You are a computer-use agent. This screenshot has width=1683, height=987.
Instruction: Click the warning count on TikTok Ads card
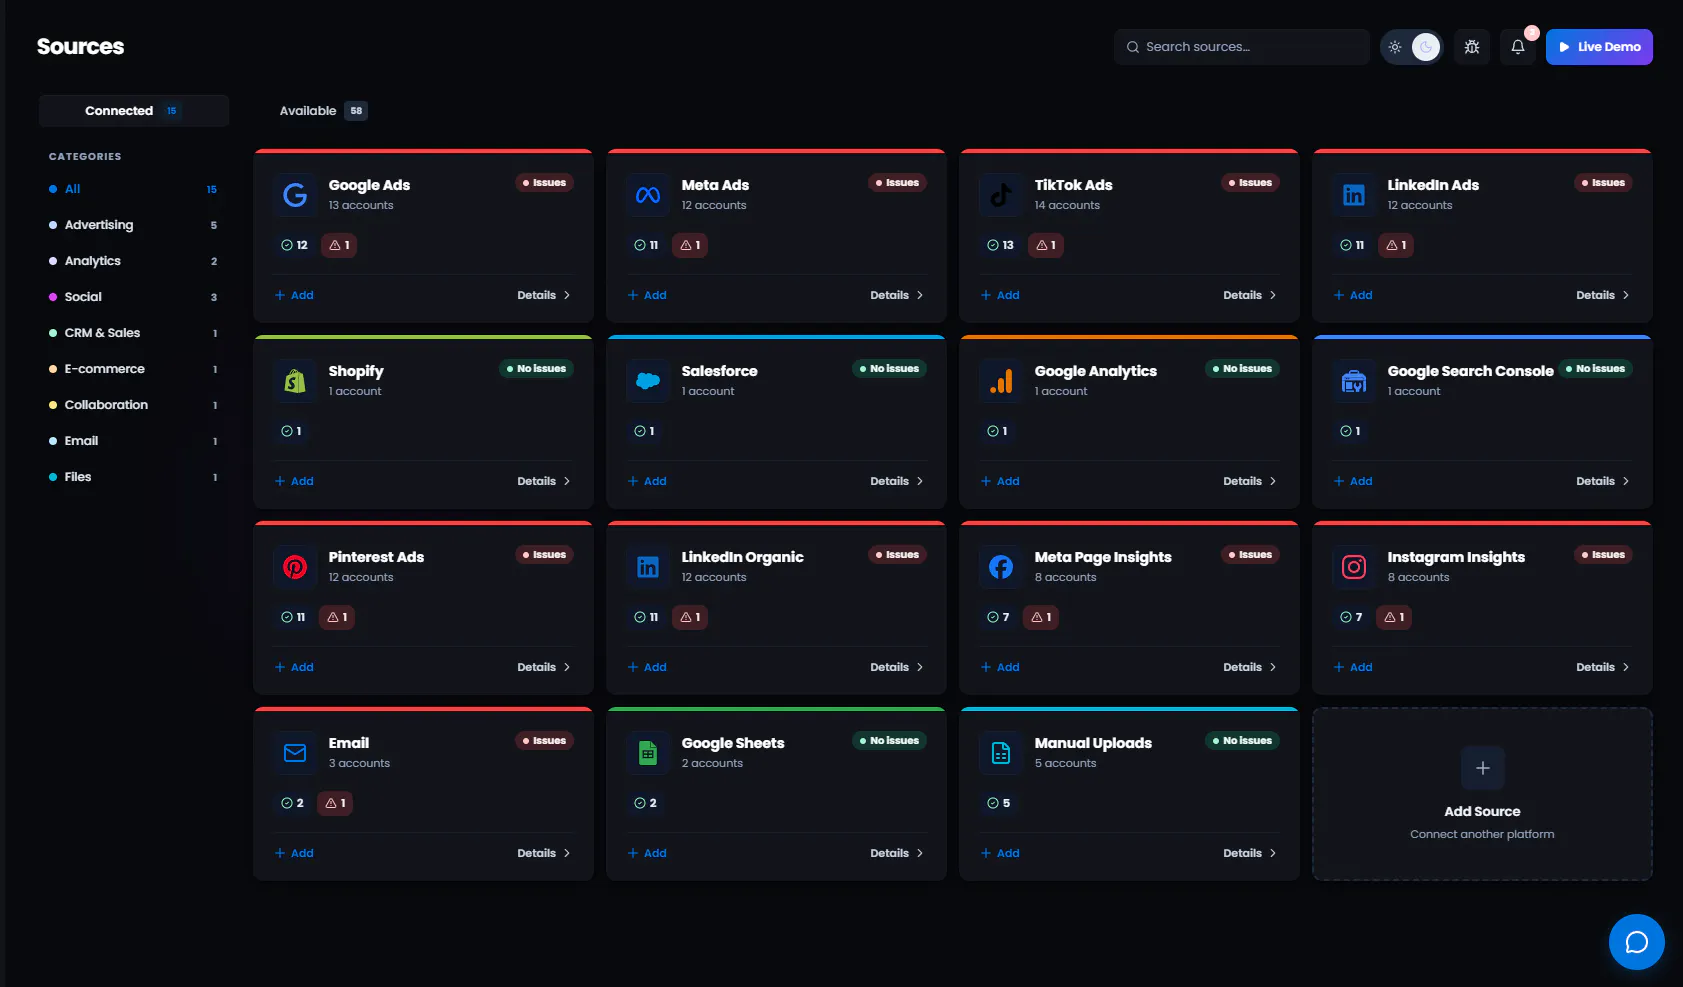click(1046, 245)
